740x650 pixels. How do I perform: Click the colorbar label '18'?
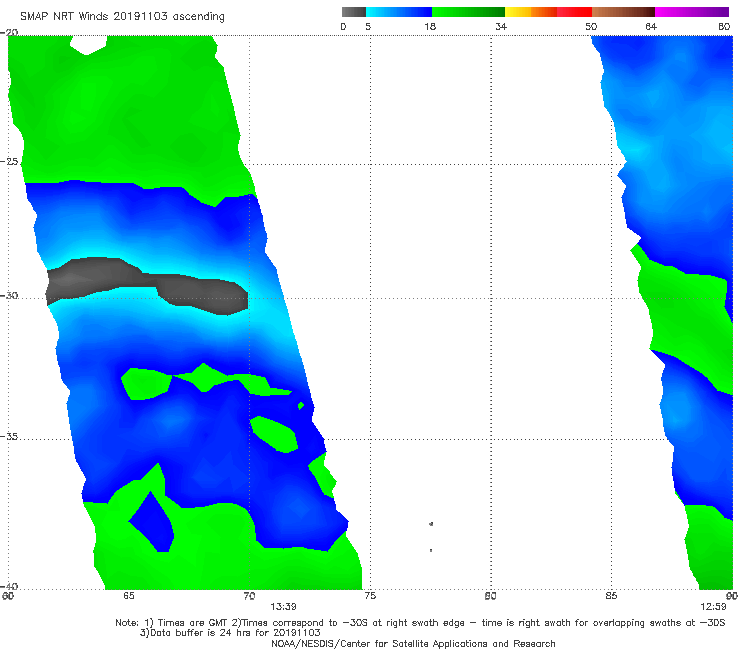(430, 27)
